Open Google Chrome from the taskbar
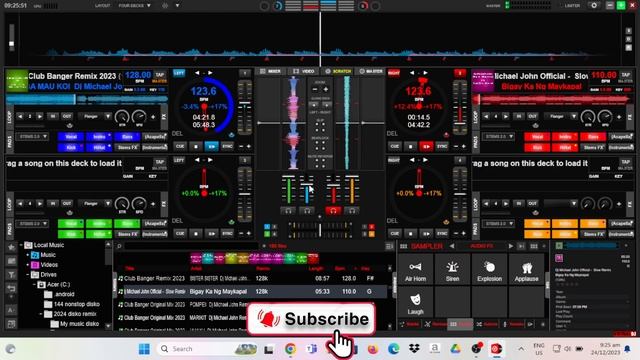This screenshot has width=640, height=360. pyautogui.click(x=290, y=349)
